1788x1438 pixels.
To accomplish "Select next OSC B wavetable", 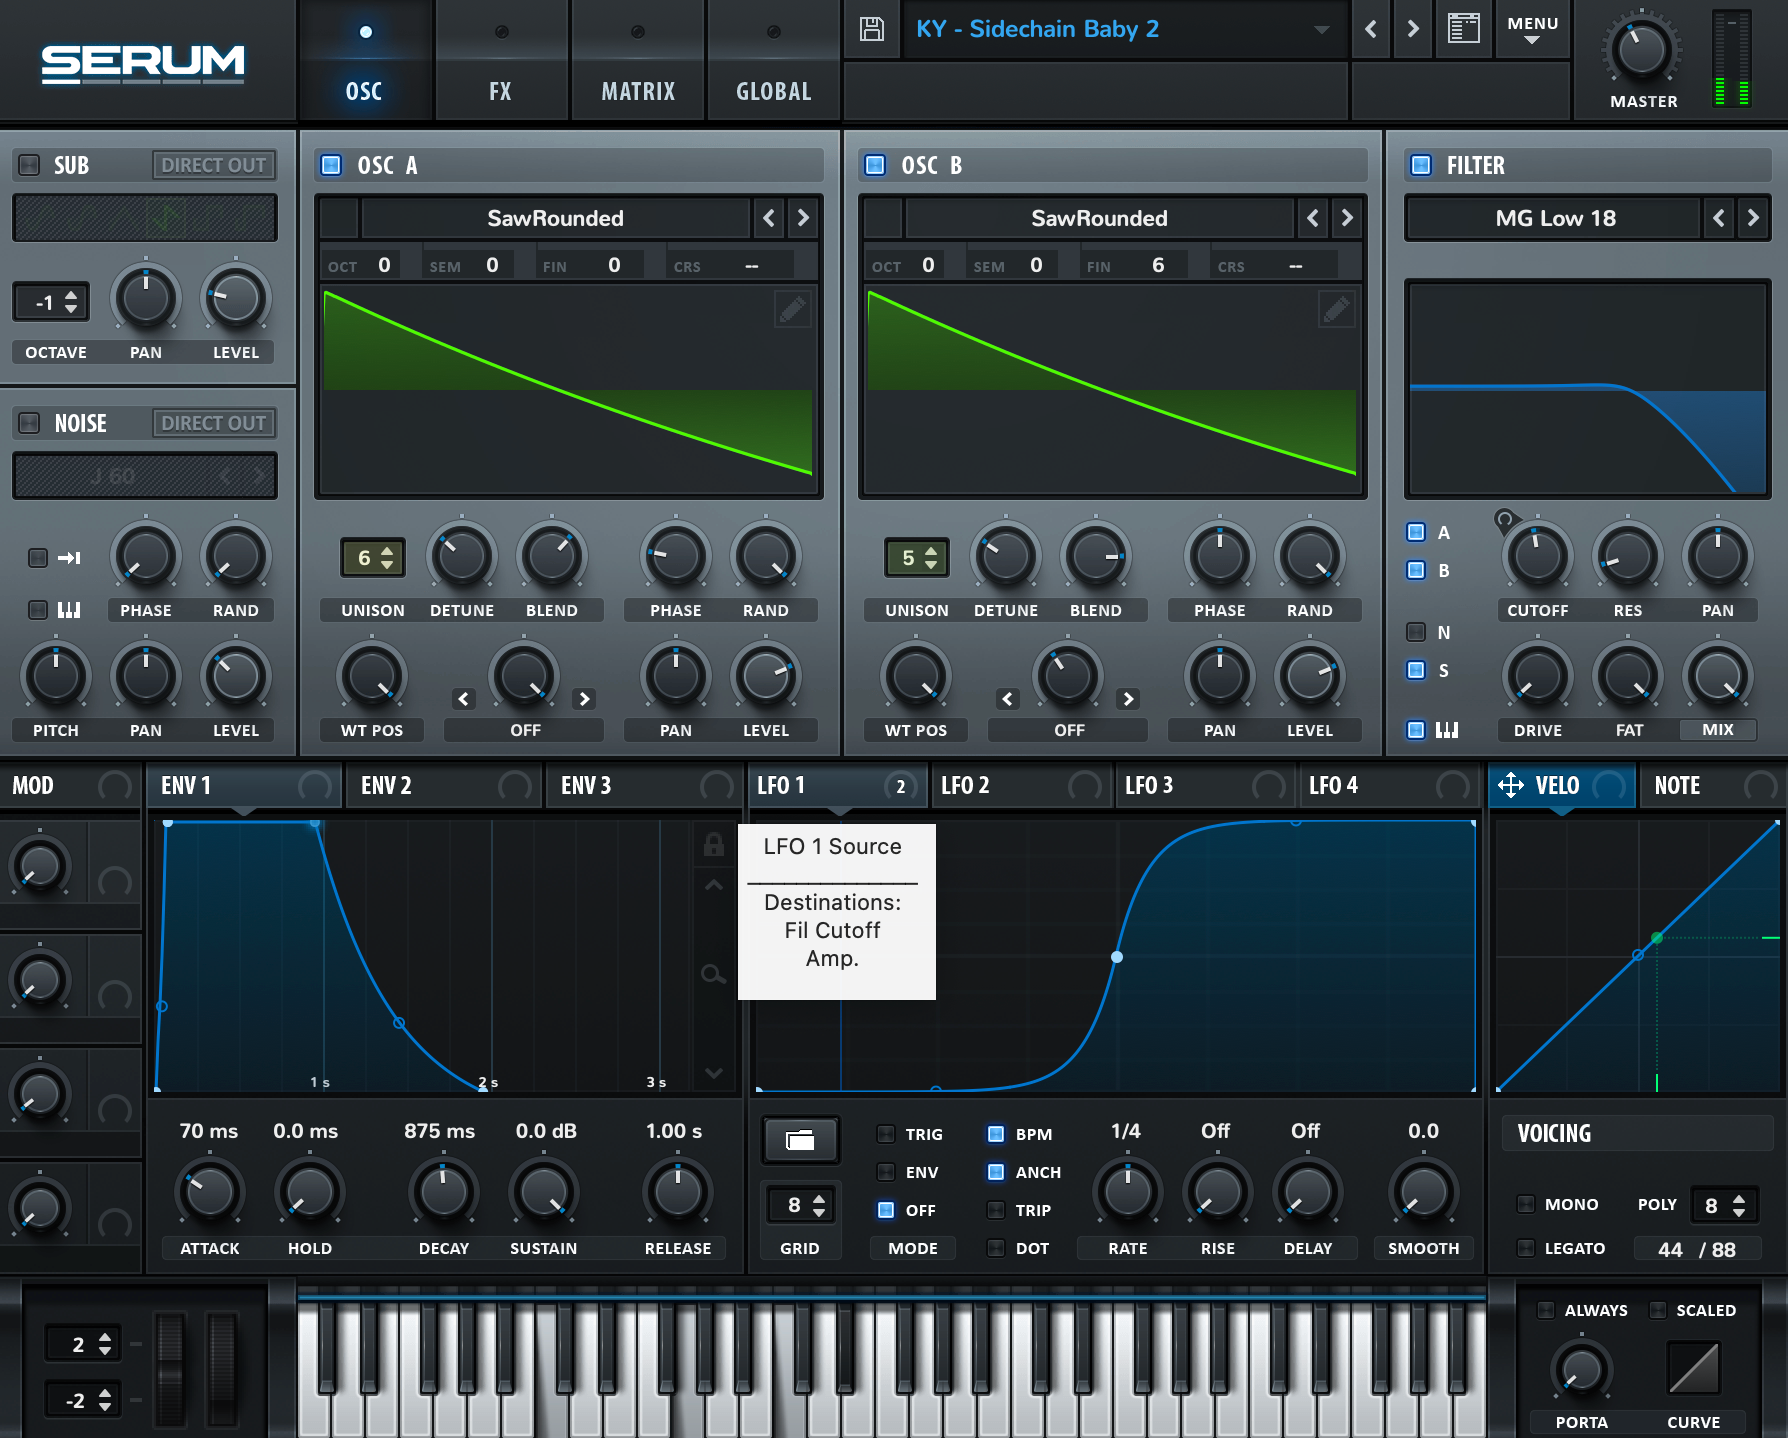I will point(1347,218).
